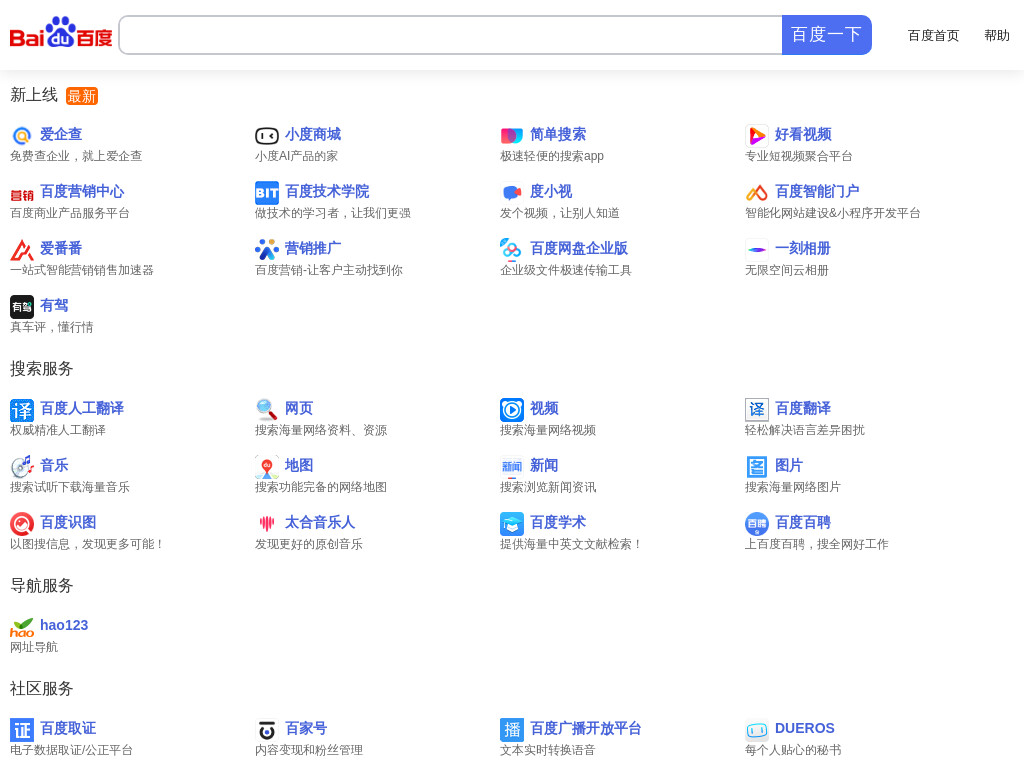Click the 百度网盘企业版 icon
Screen dimensions: 1024x768
[512, 250]
